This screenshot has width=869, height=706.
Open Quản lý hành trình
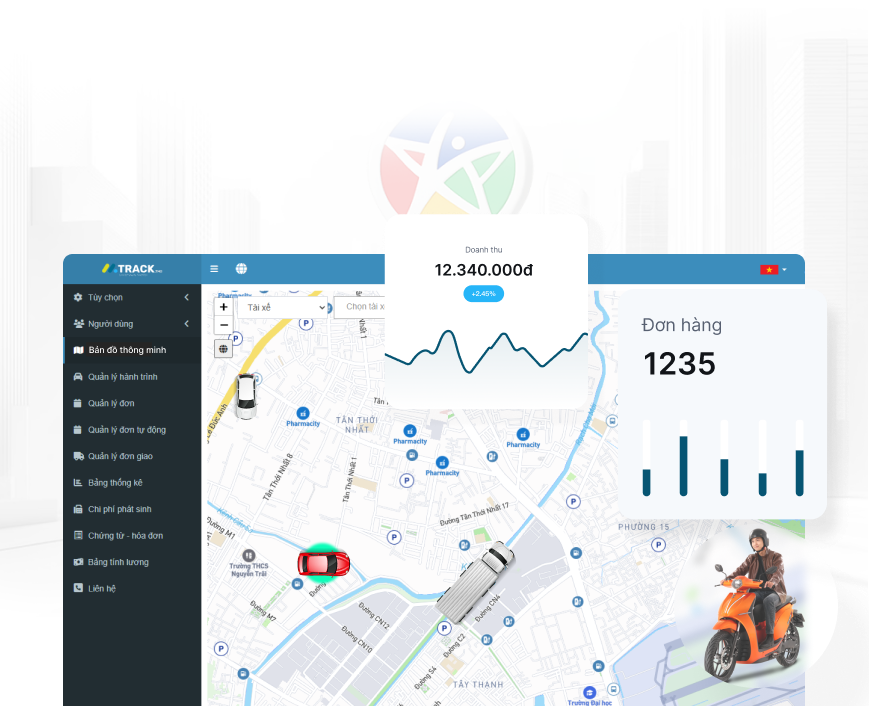pyautogui.click(x=122, y=377)
